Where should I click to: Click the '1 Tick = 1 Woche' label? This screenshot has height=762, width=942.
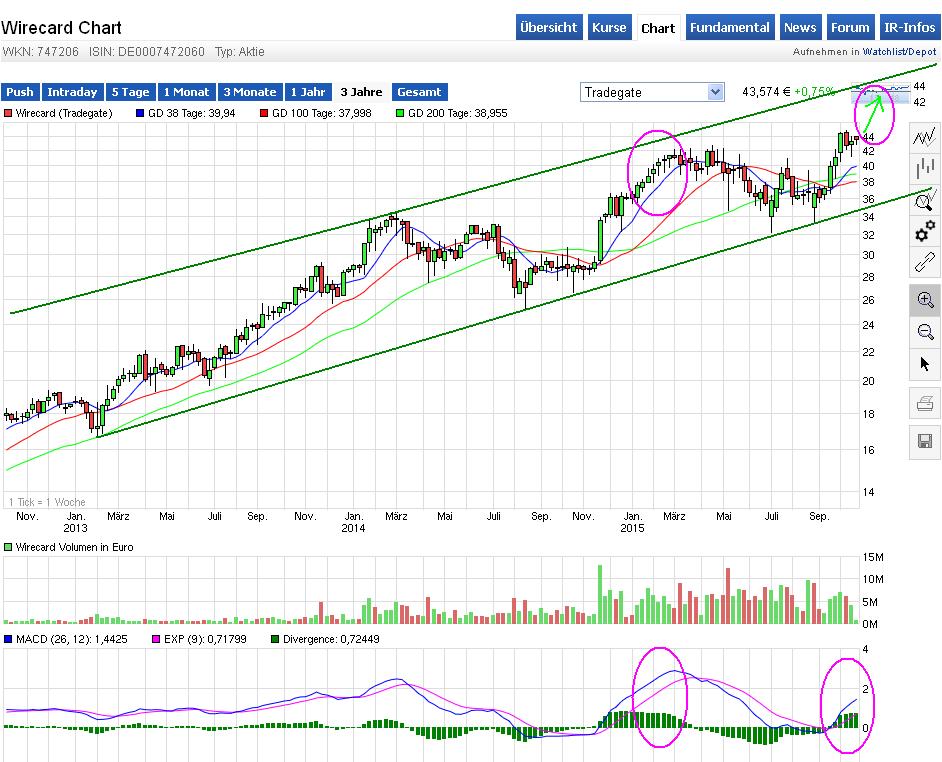click(x=47, y=502)
